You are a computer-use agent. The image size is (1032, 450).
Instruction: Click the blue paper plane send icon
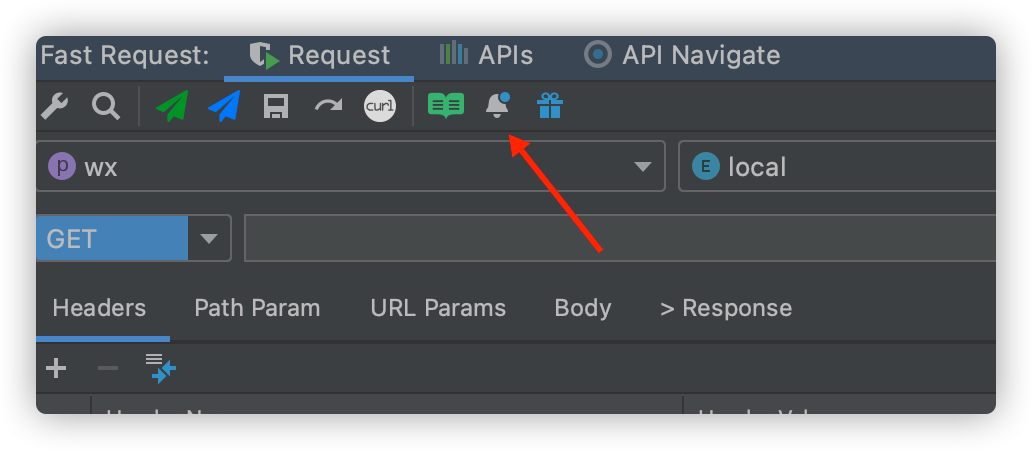224,106
